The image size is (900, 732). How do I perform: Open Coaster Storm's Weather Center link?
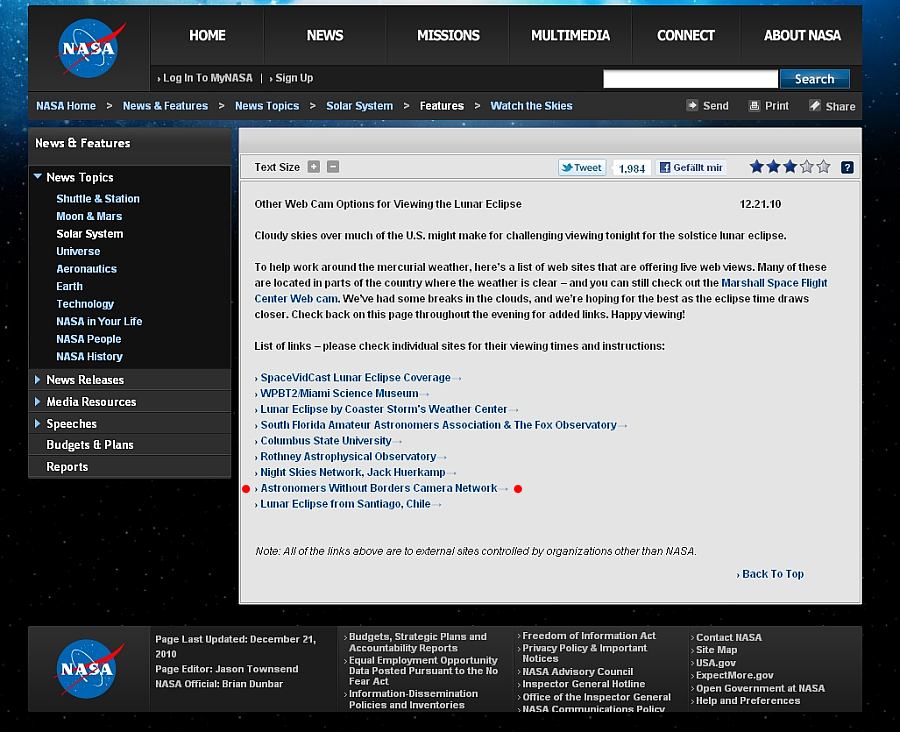point(384,409)
